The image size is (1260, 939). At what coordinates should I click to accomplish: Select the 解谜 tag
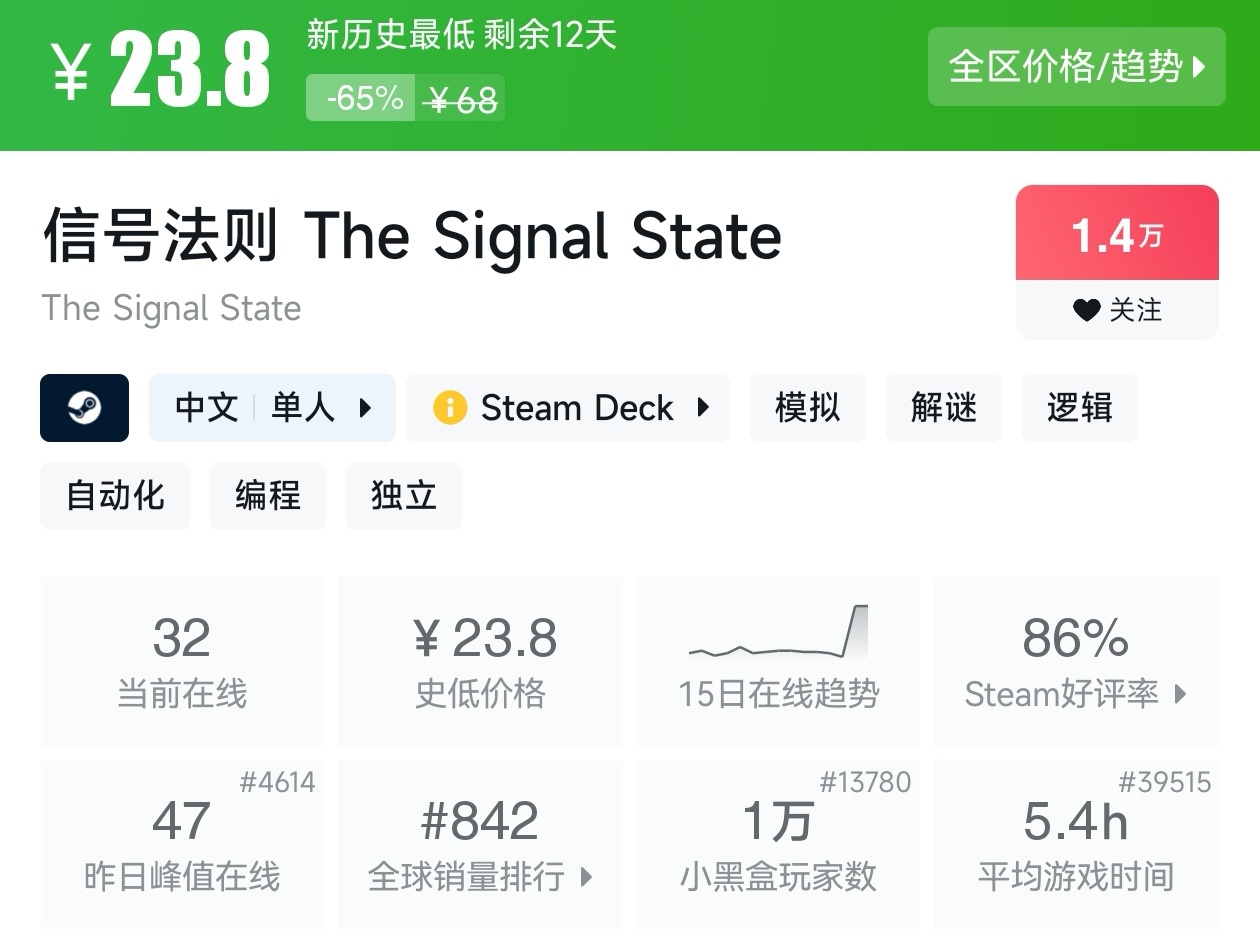click(x=943, y=408)
